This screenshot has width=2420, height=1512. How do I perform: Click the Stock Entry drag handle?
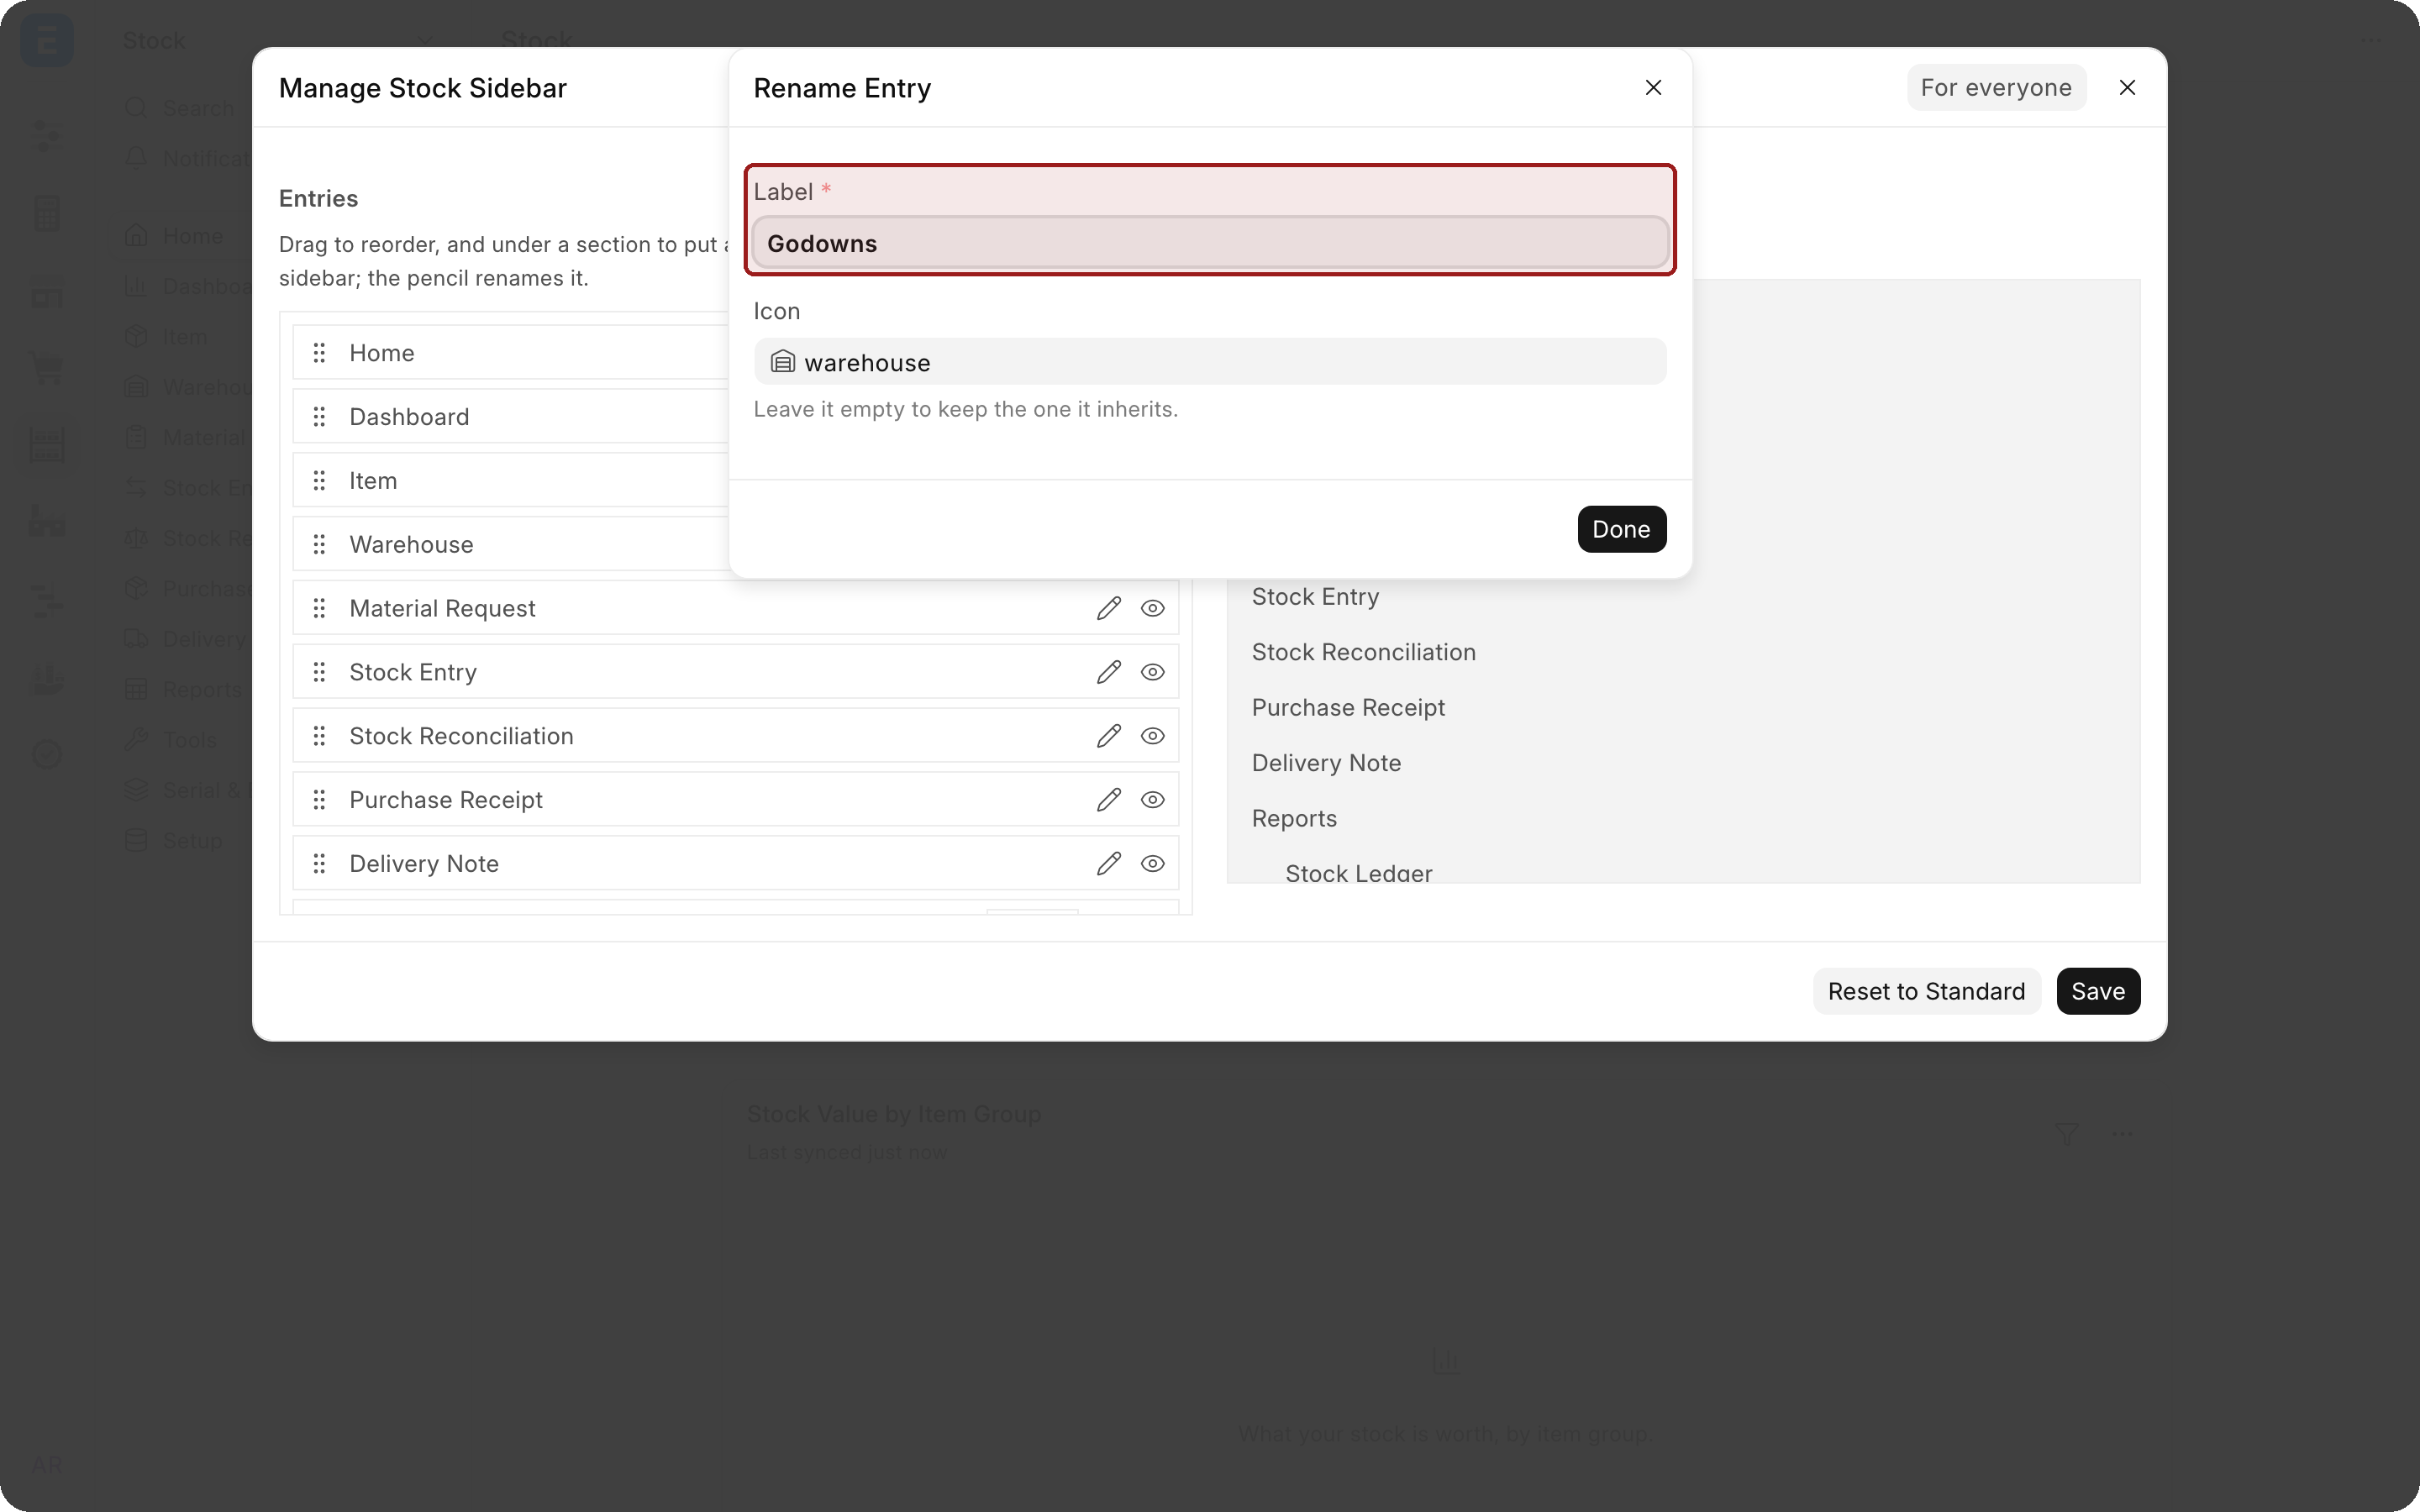click(x=319, y=672)
